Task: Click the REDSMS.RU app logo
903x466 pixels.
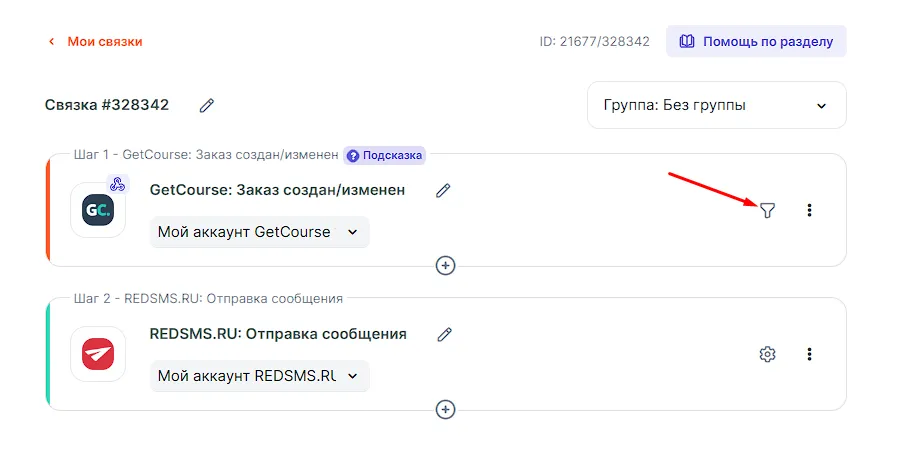Action: [98, 354]
